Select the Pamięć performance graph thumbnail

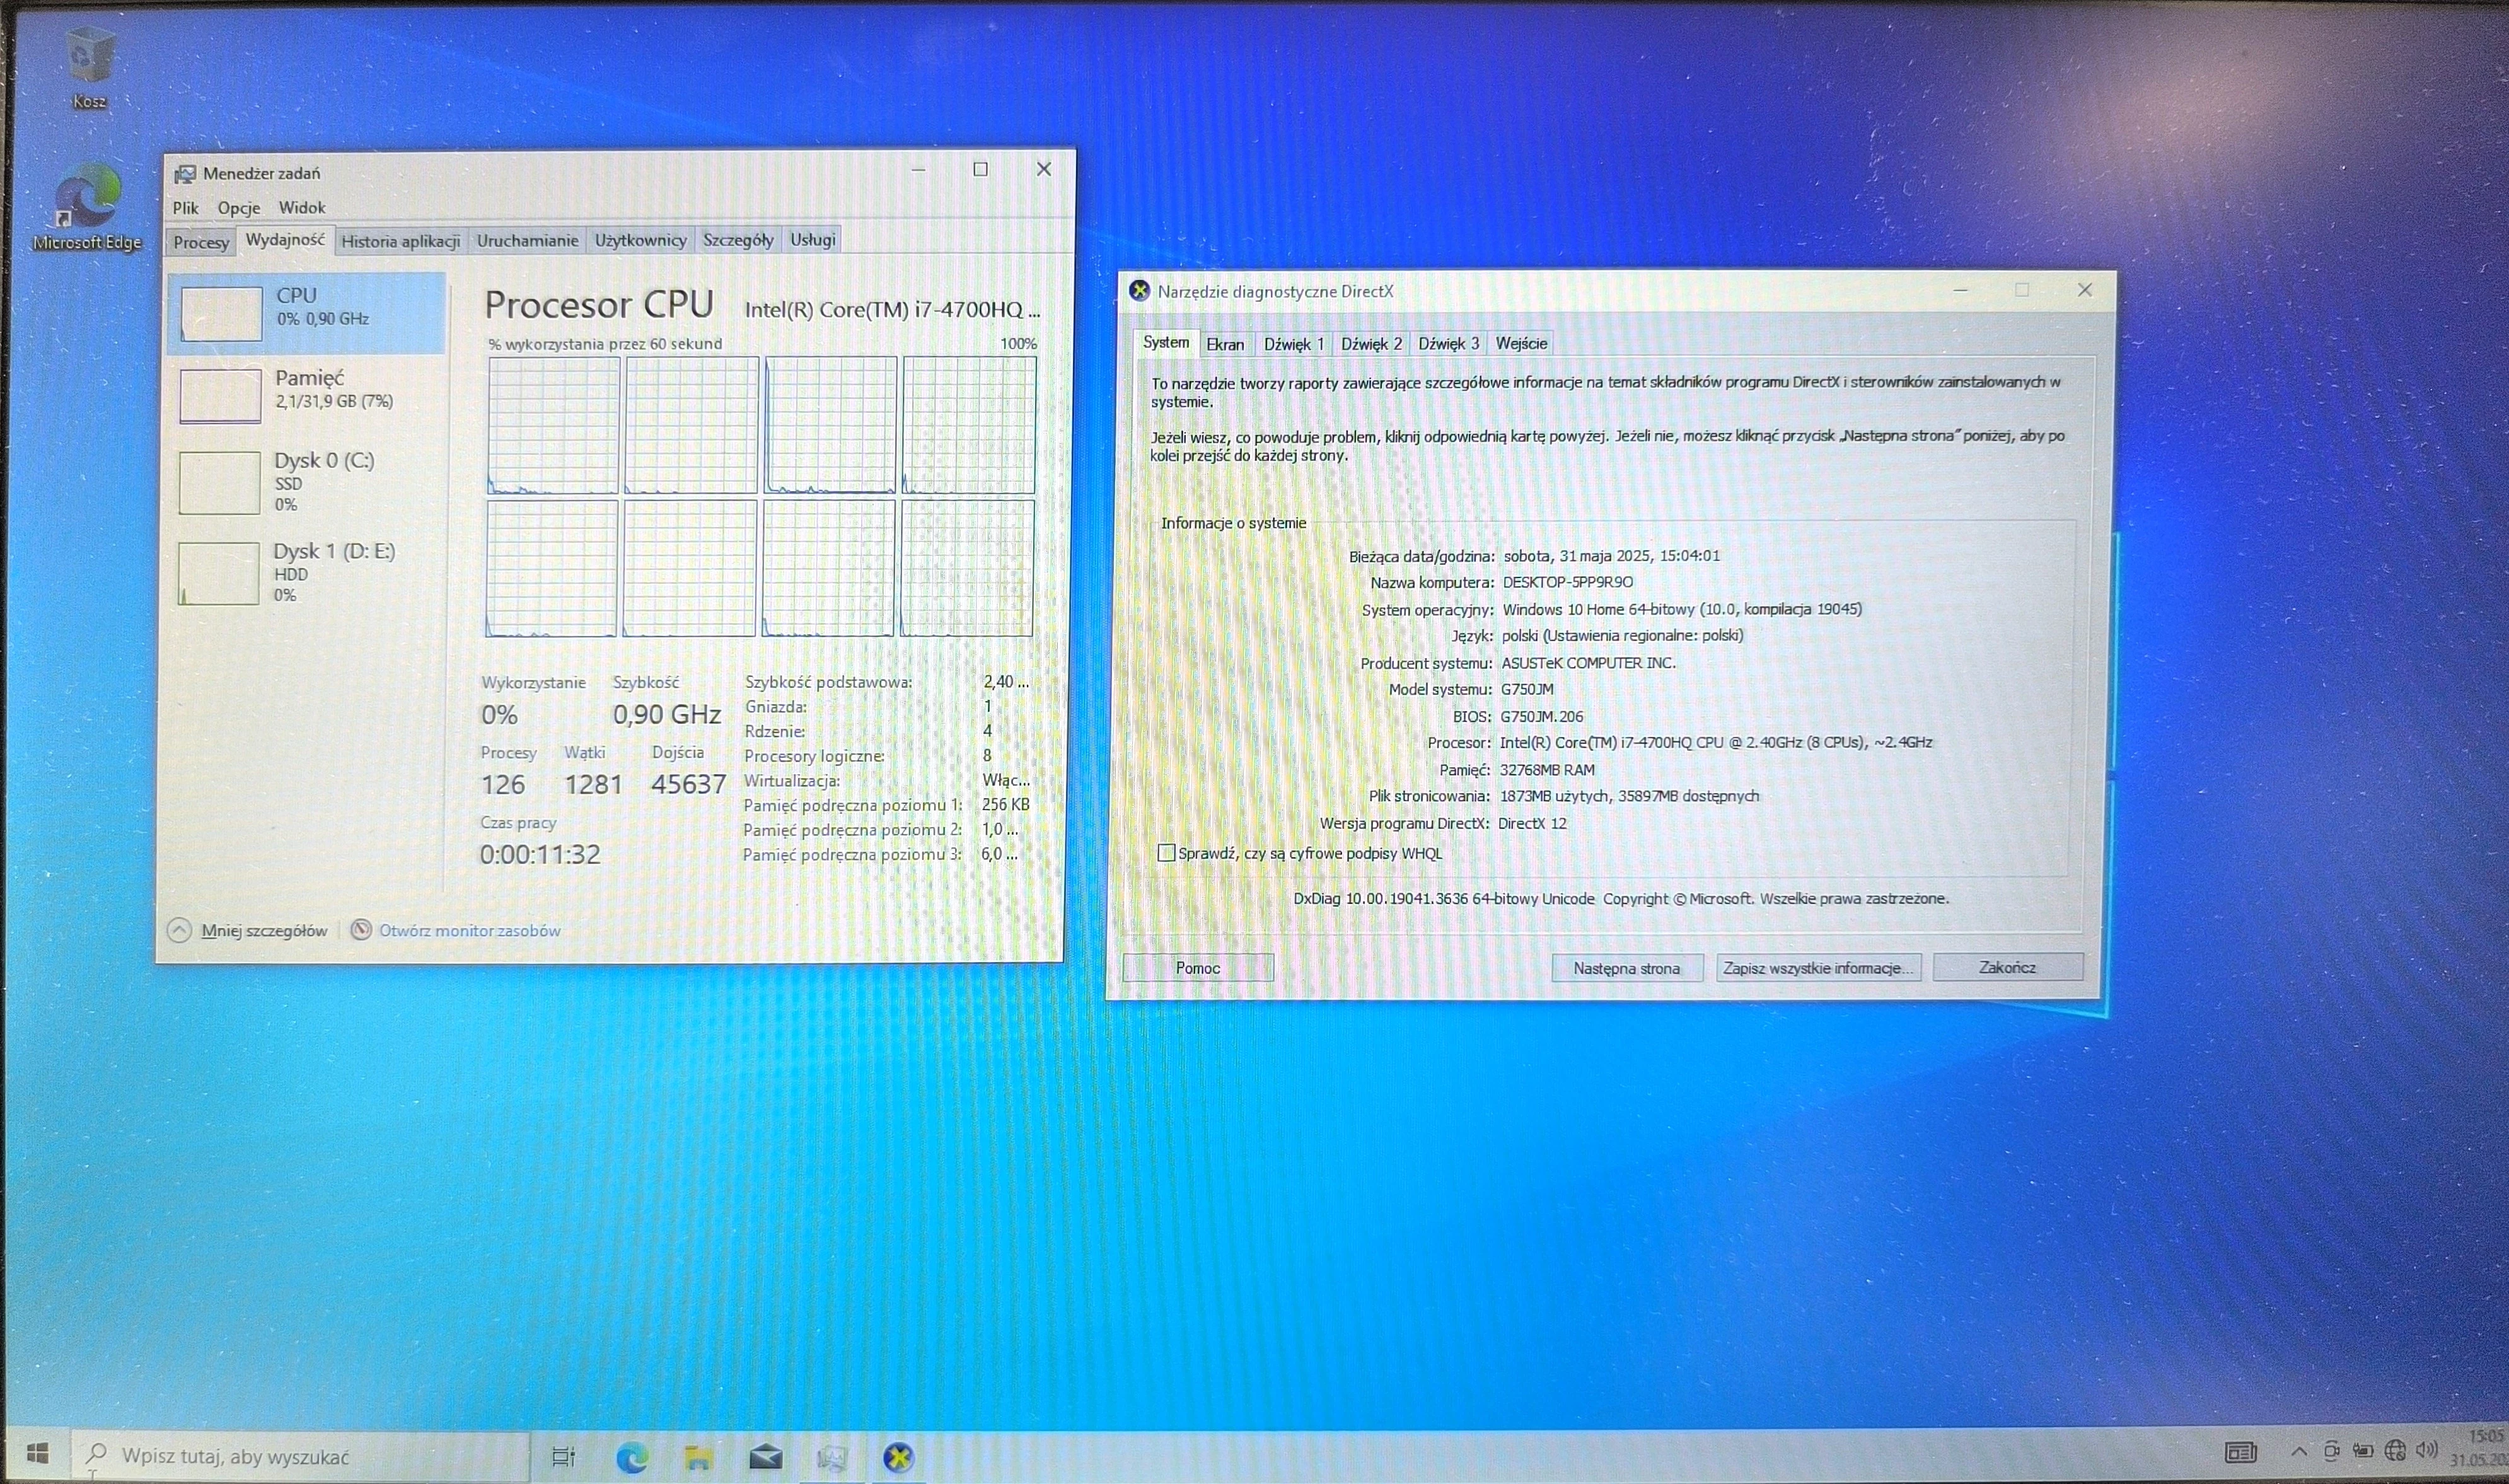click(x=220, y=396)
